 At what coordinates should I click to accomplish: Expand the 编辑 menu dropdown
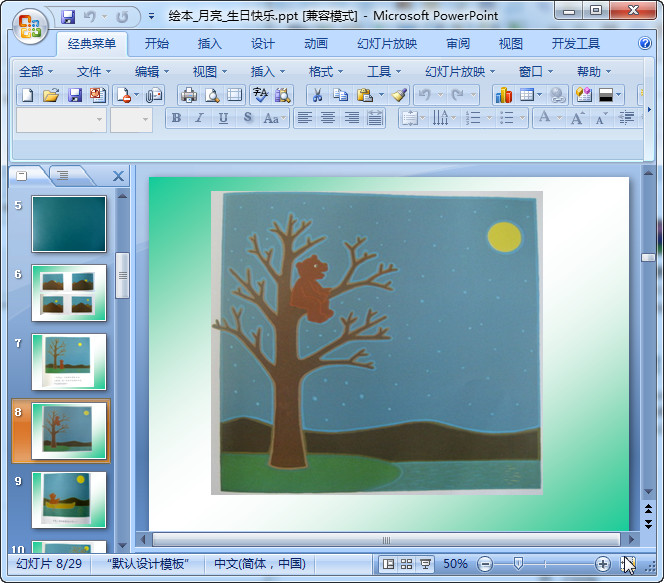click(x=152, y=72)
